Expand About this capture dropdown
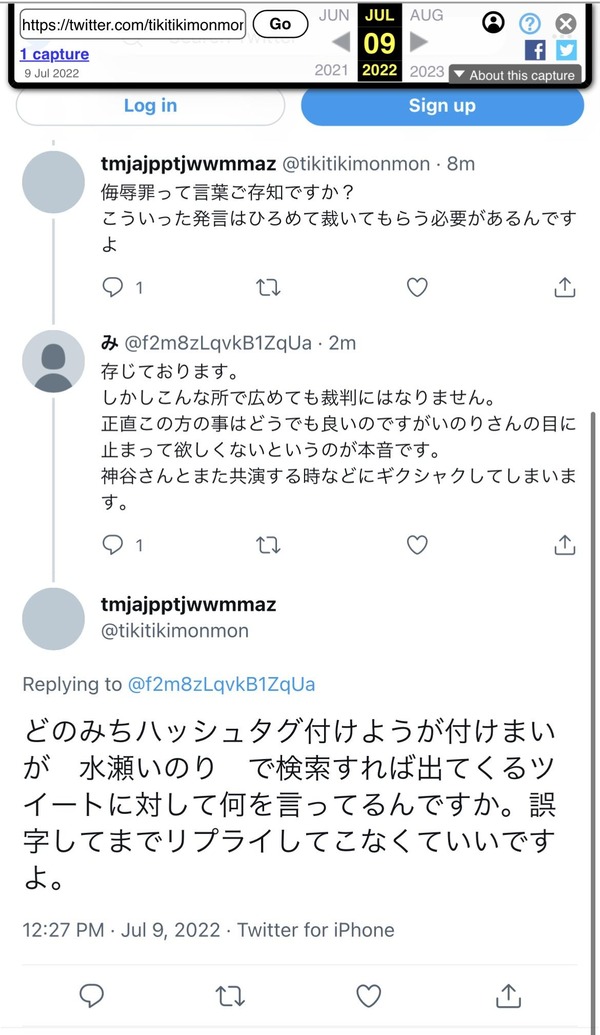 coord(515,75)
